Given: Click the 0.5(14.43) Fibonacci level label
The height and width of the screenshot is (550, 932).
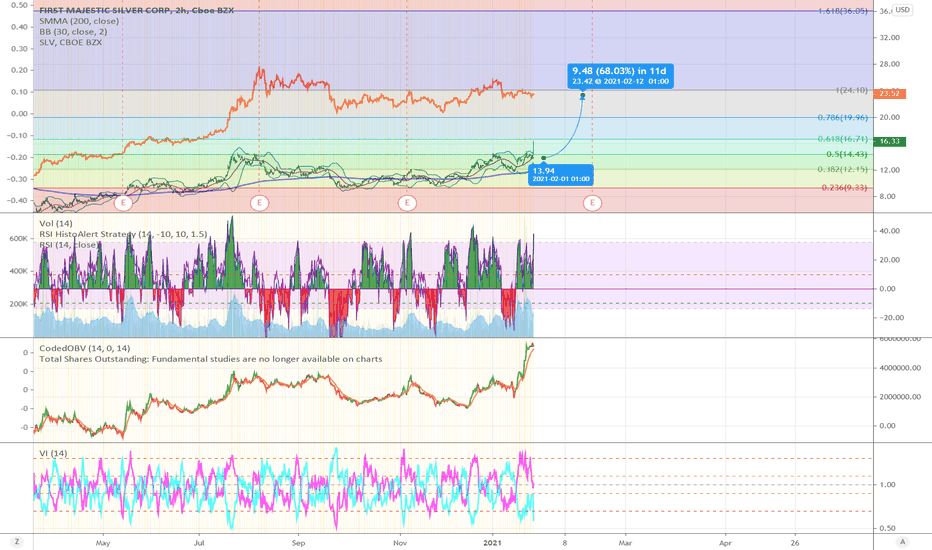Looking at the screenshot, I should coord(846,155).
